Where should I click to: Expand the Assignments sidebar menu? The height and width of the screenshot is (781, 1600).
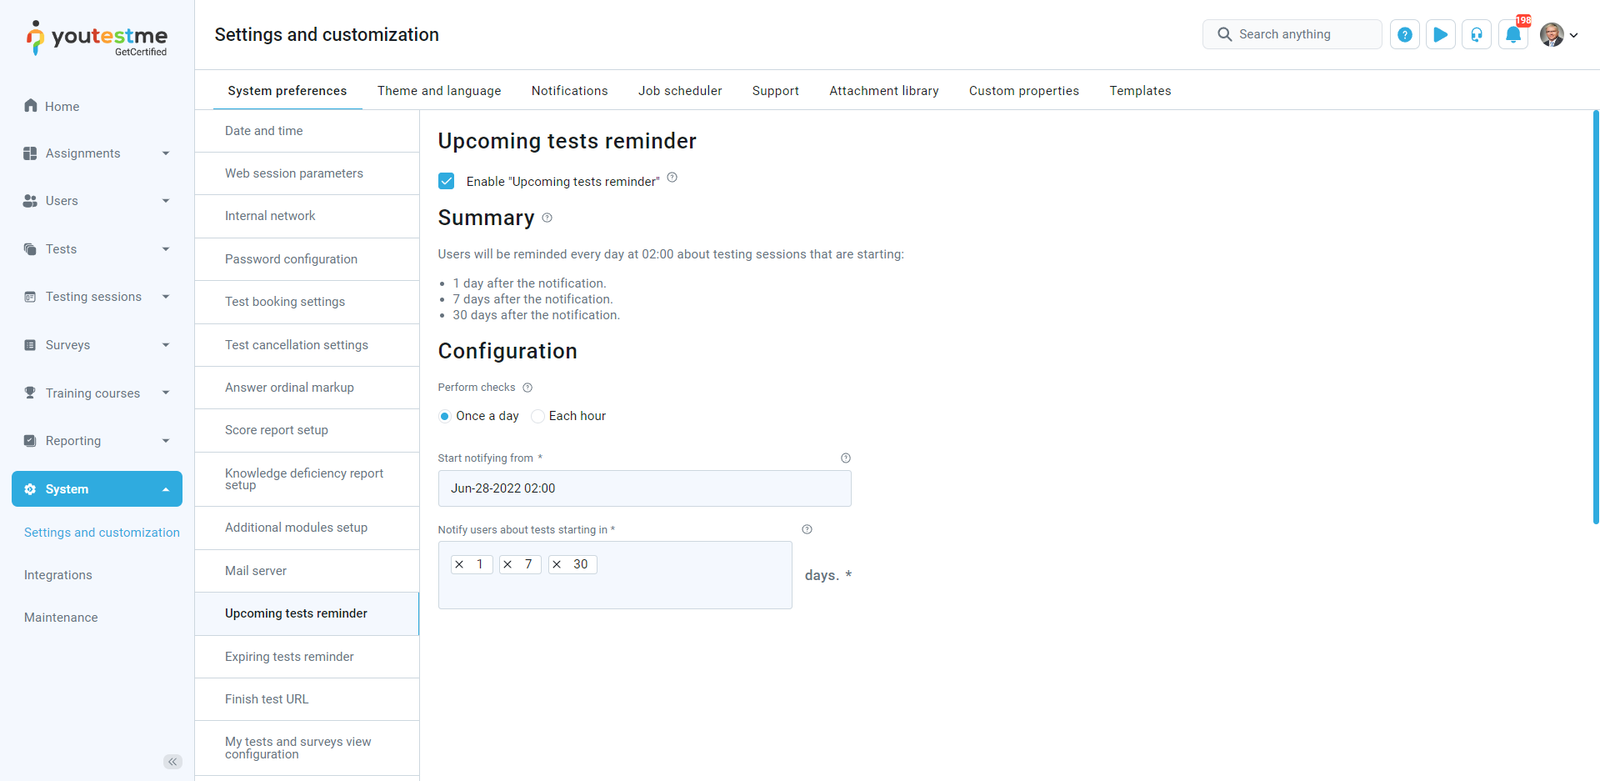[x=96, y=154]
